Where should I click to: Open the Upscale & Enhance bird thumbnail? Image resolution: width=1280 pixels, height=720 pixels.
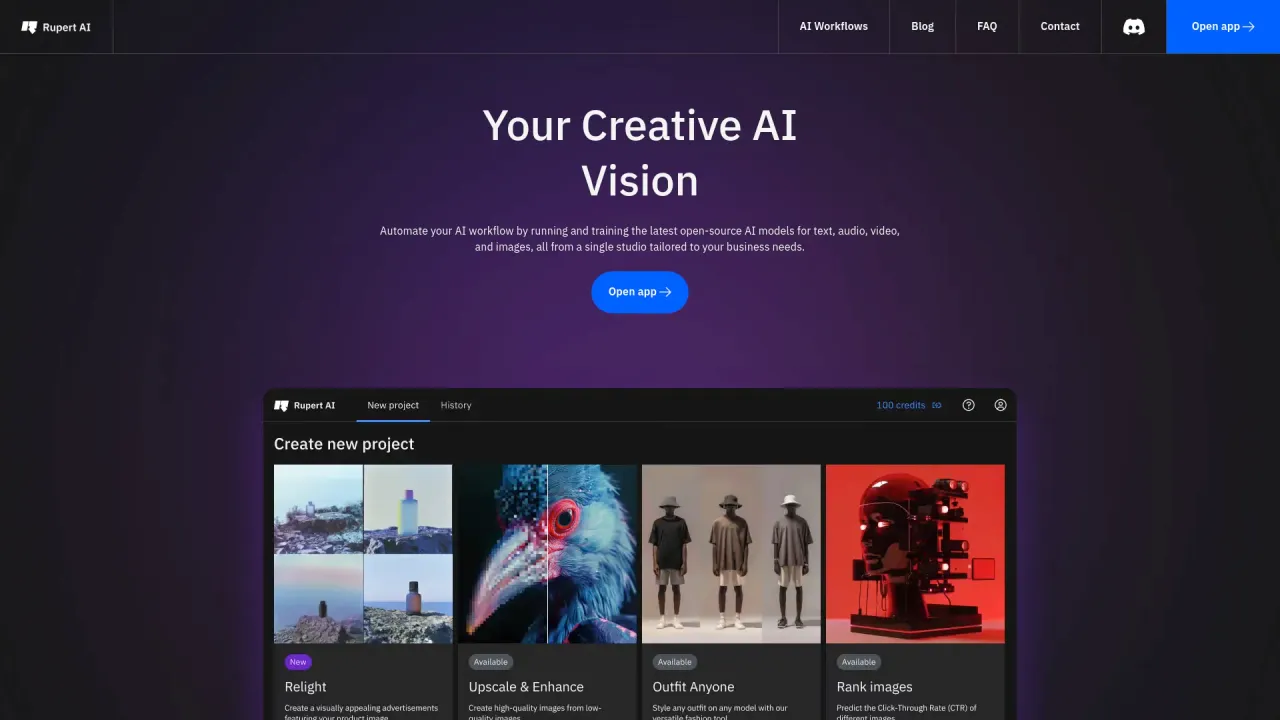(x=547, y=554)
